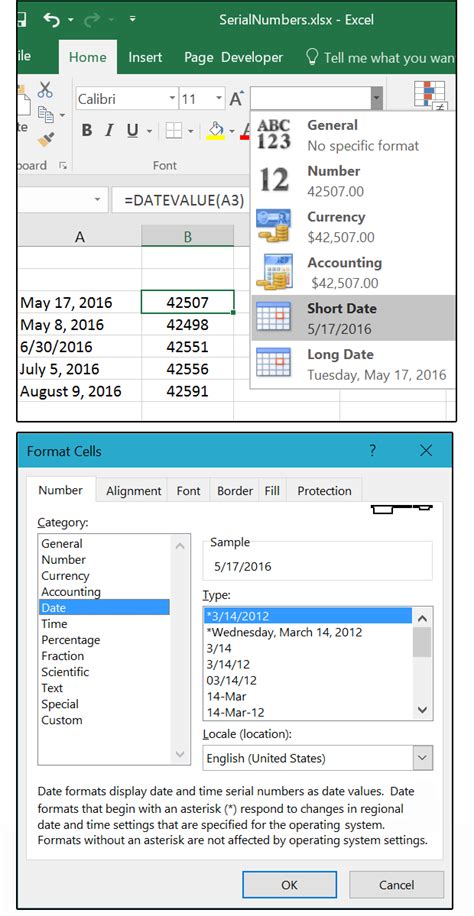The width and height of the screenshot is (474, 916).
Task: Open the Page Layout ribbon tab
Action: pyautogui.click(x=198, y=57)
